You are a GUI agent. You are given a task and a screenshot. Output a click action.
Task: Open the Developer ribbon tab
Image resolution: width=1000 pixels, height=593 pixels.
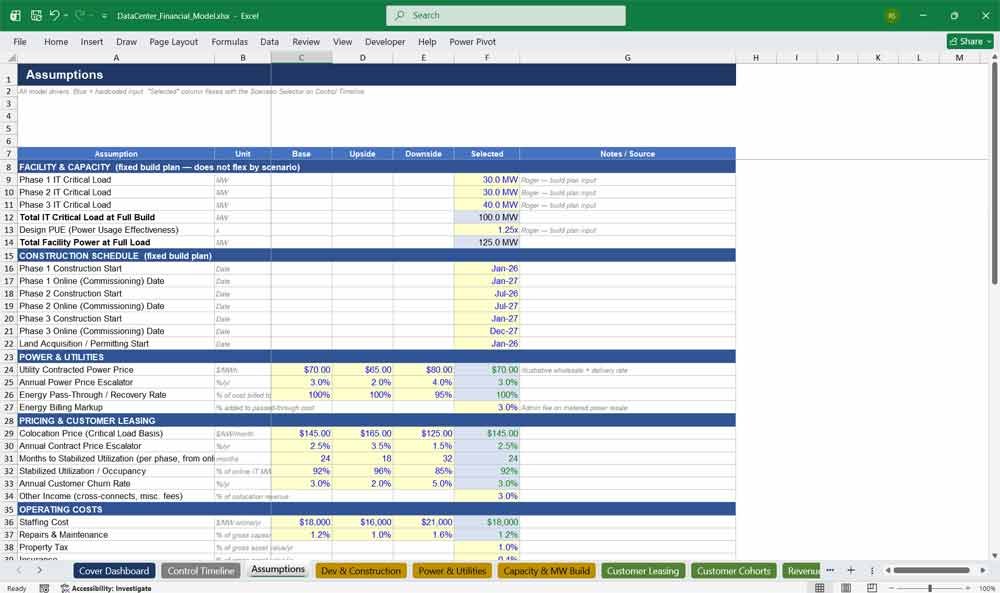pyautogui.click(x=385, y=41)
